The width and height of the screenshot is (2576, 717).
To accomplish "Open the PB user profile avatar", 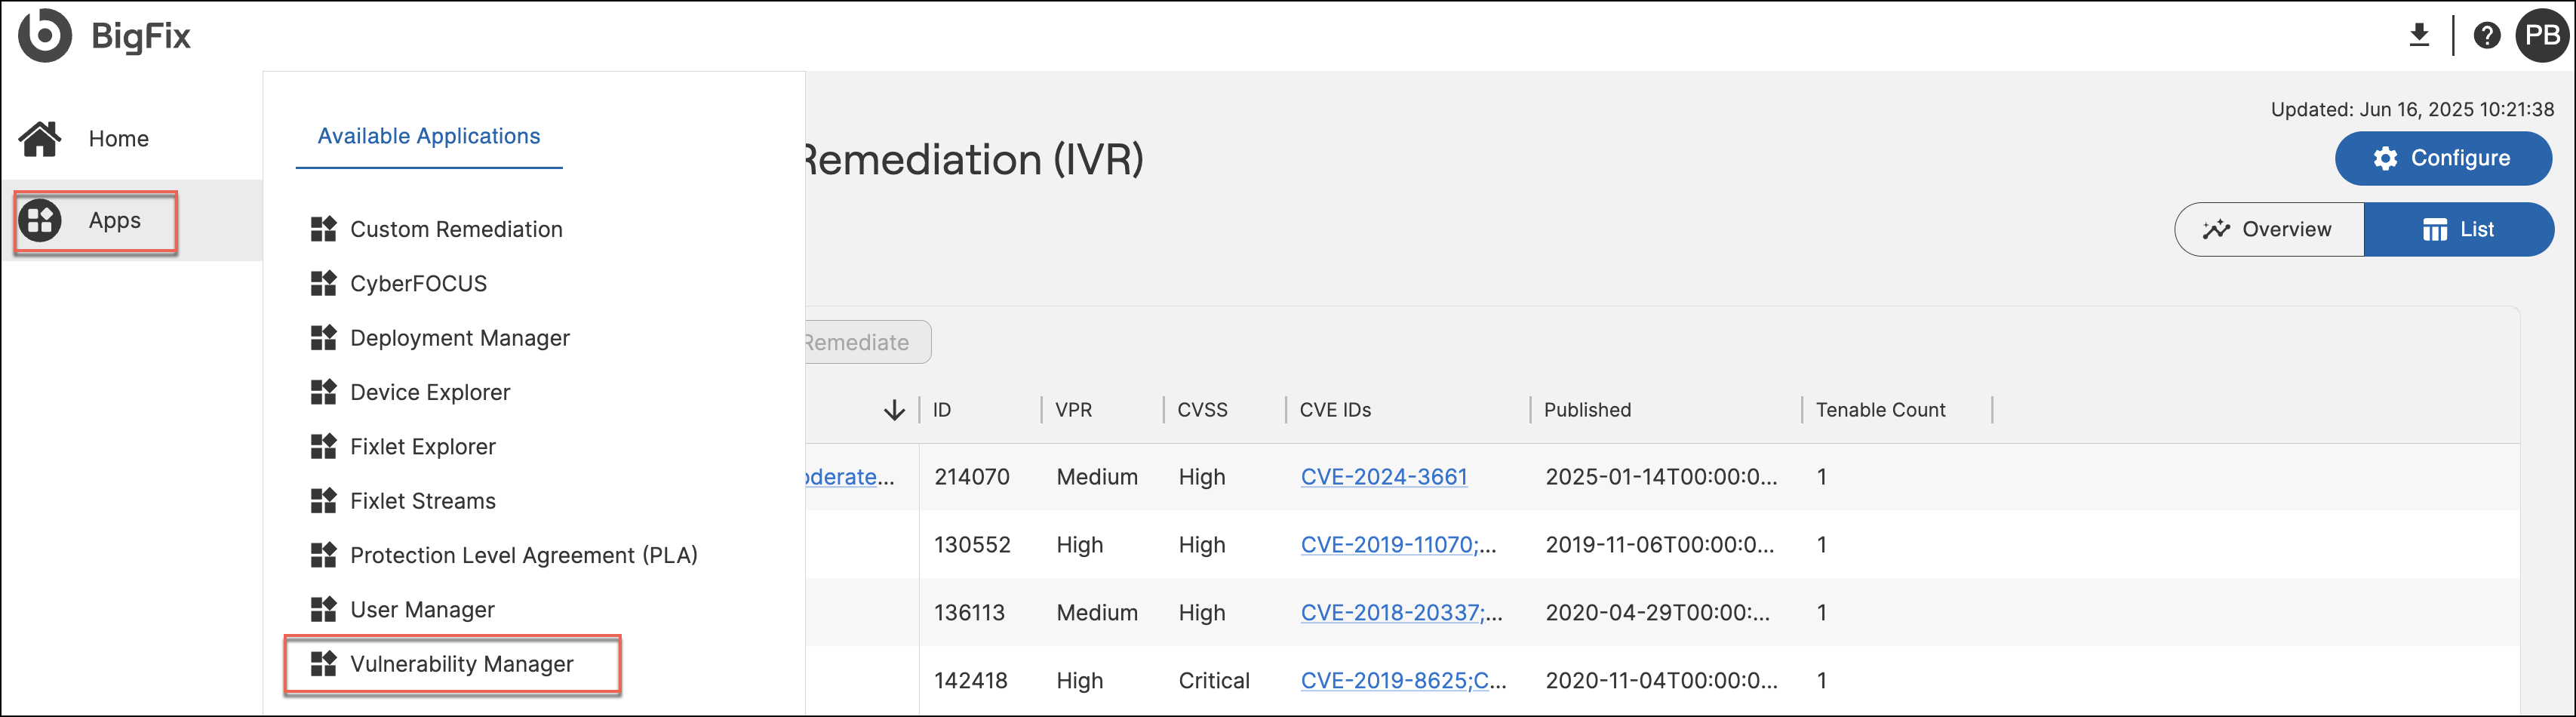I will click(2541, 36).
